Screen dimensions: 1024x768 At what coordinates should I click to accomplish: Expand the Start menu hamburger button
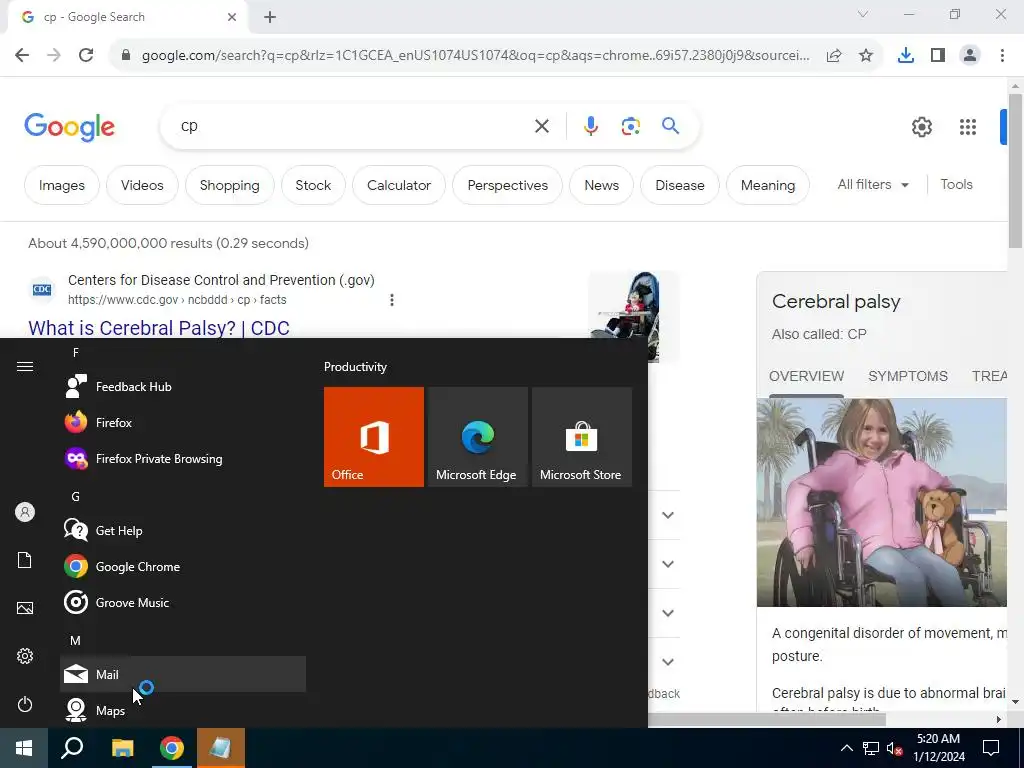click(x=25, y=366)
